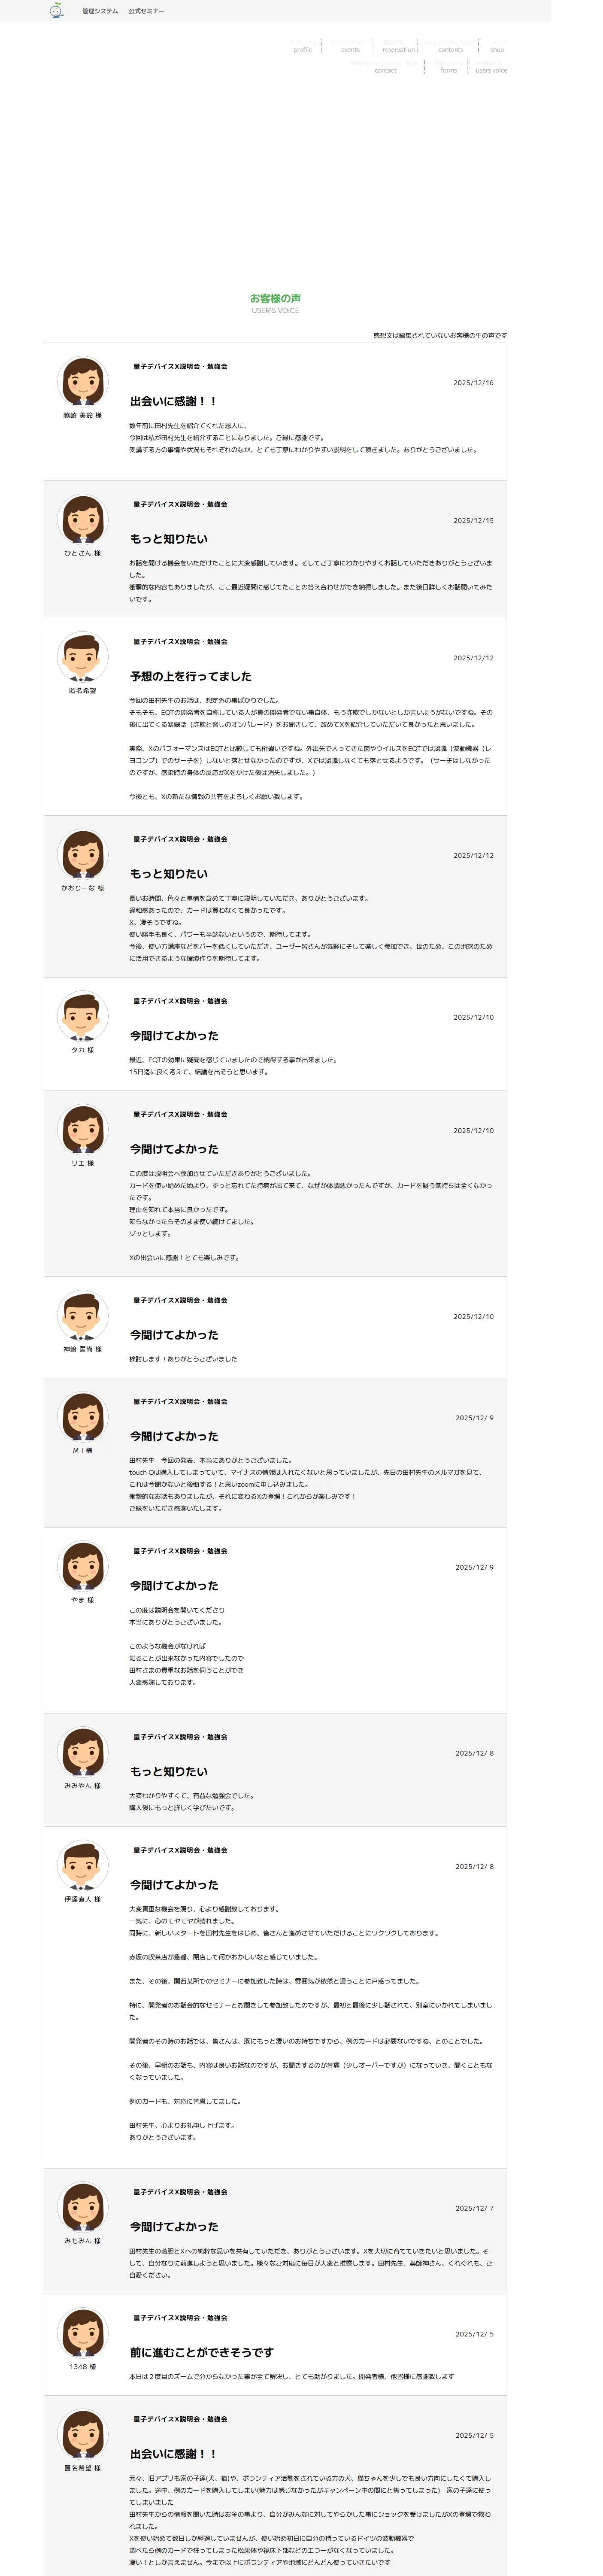This screenshot has height=2576, width=603.
Task: Click avatar of M I 様
Action: tap(83, 1416)
